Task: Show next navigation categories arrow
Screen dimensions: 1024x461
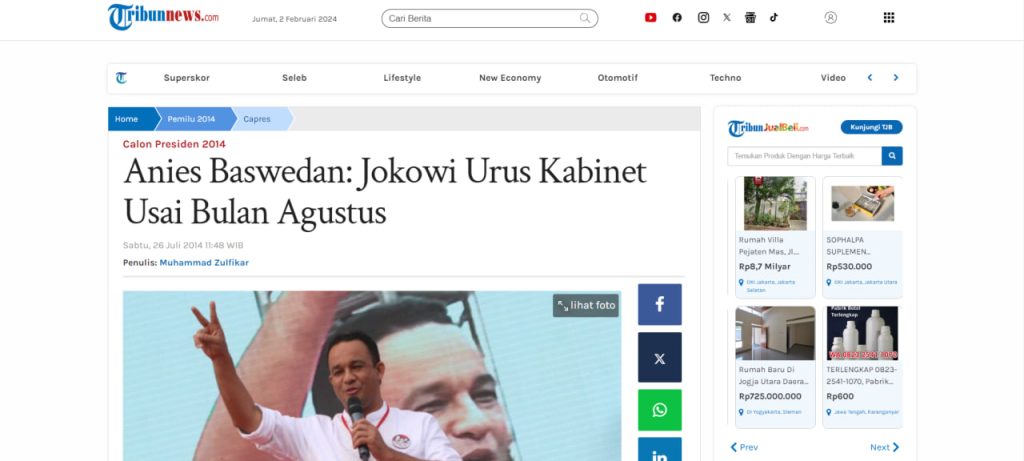Action: click(x=896, y=78)
